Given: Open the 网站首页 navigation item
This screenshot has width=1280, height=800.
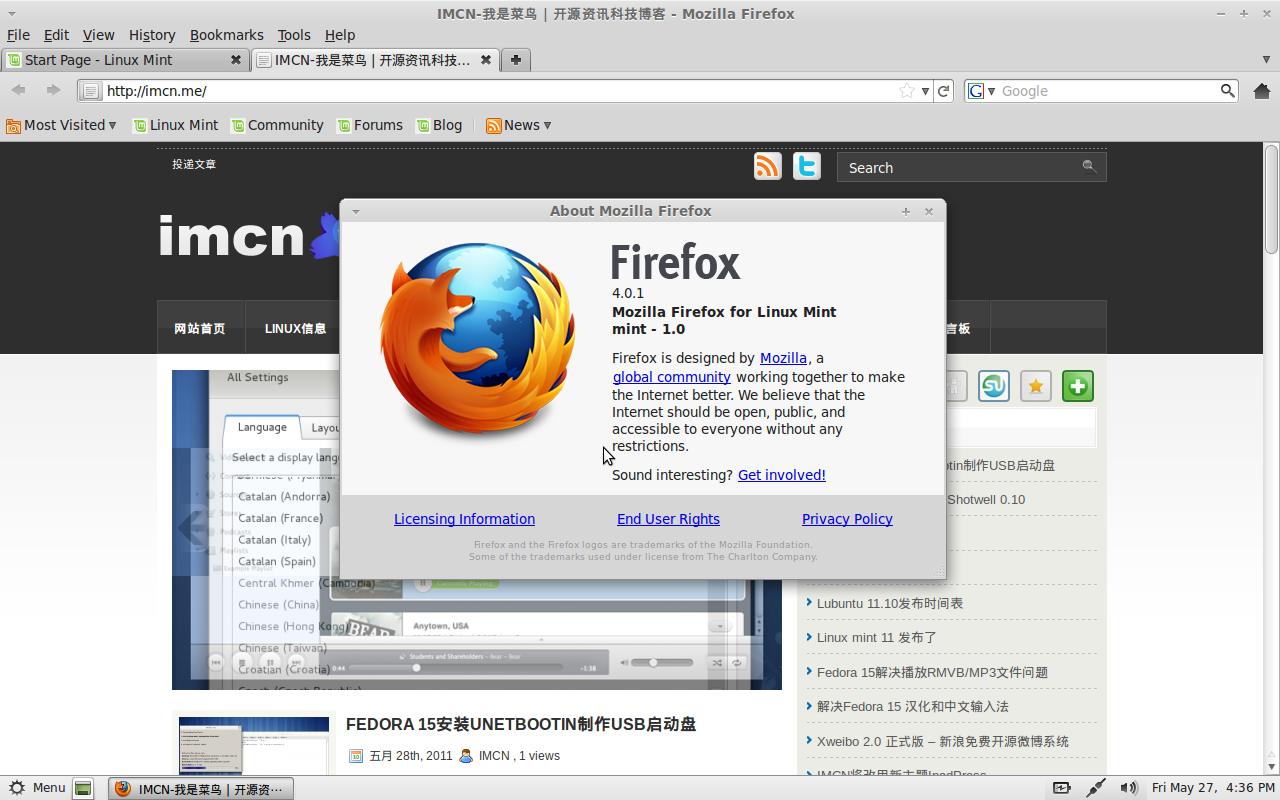Looking at the screenshot, I should (x=200, y=328).
